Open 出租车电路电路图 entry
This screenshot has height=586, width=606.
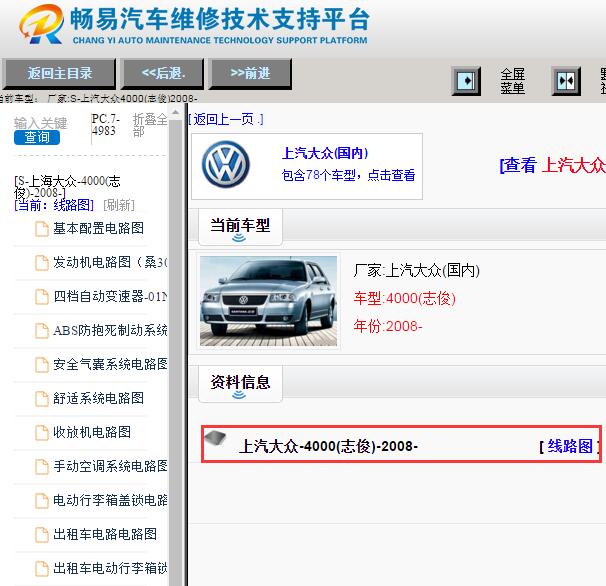pyautogui.click(x=105, y=534)
